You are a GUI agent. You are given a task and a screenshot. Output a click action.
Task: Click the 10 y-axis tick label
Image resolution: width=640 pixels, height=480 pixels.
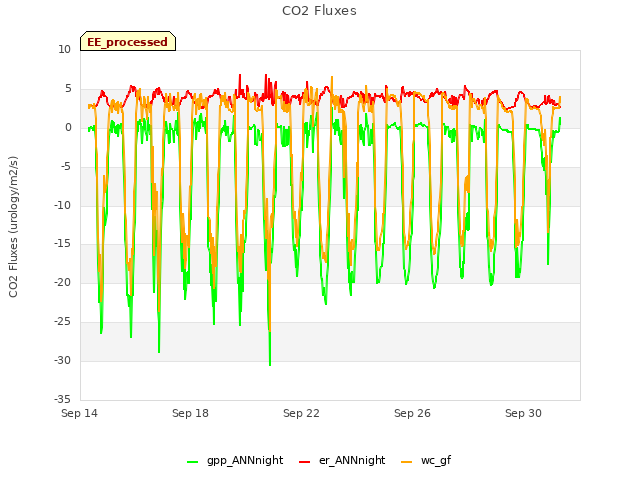(64, 50)
